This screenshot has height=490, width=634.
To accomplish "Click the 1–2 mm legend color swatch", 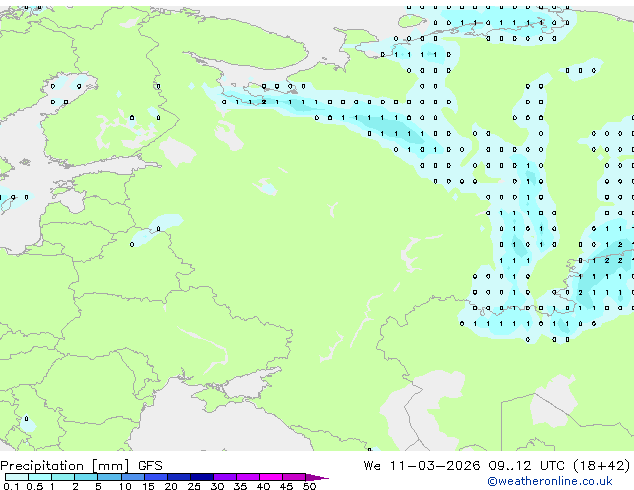I will point(63,477).
